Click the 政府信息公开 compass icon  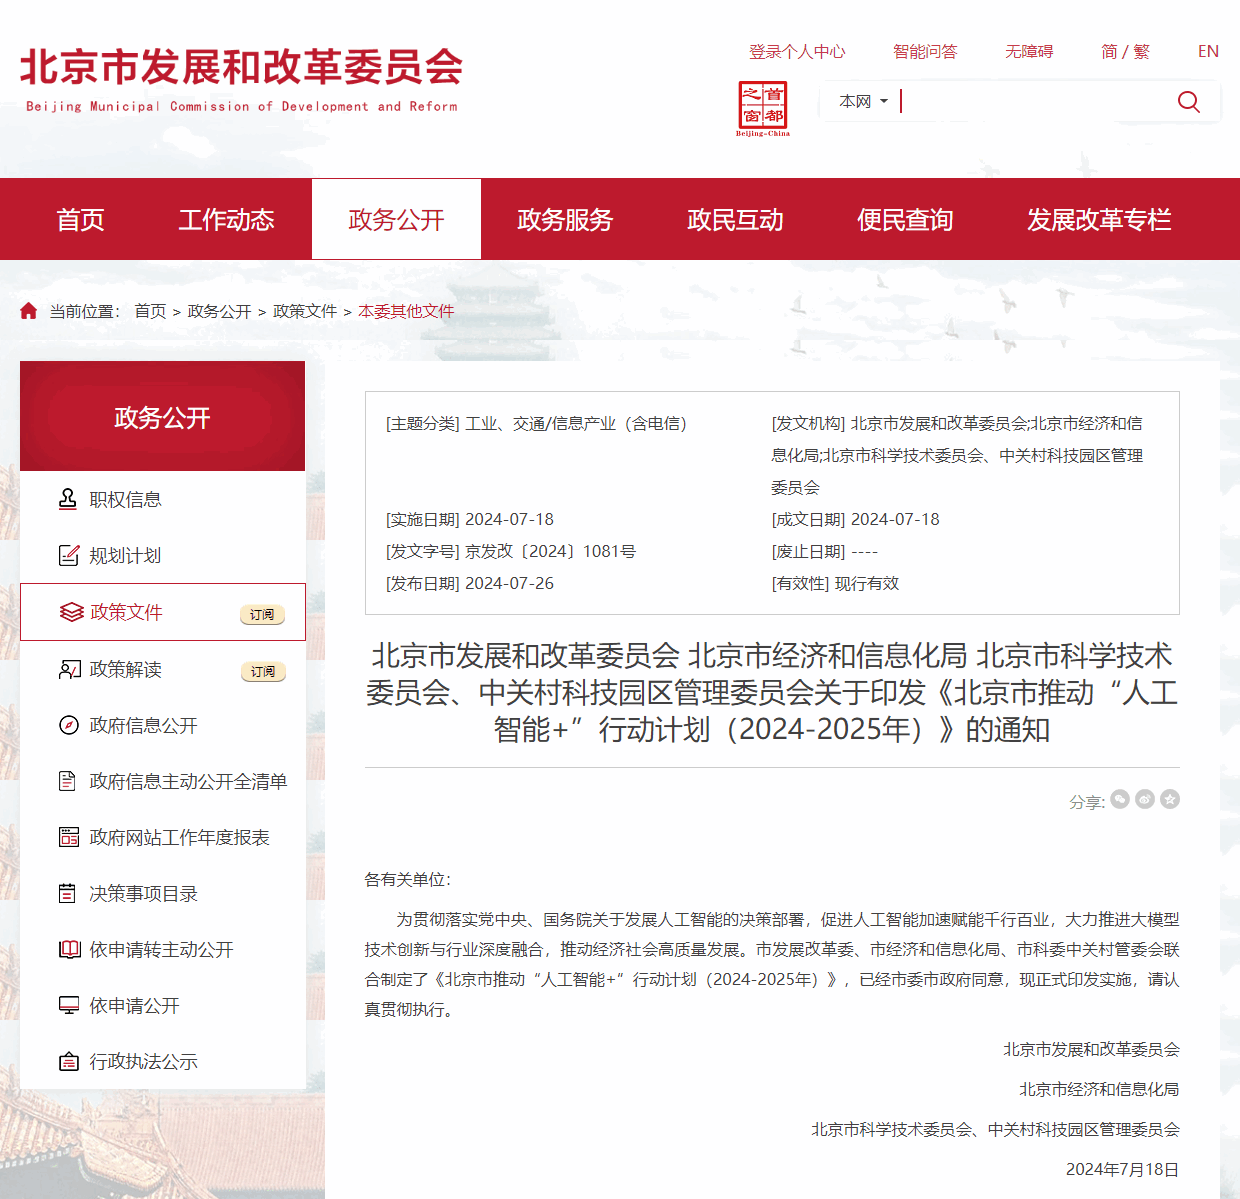(x=68, y=725)
